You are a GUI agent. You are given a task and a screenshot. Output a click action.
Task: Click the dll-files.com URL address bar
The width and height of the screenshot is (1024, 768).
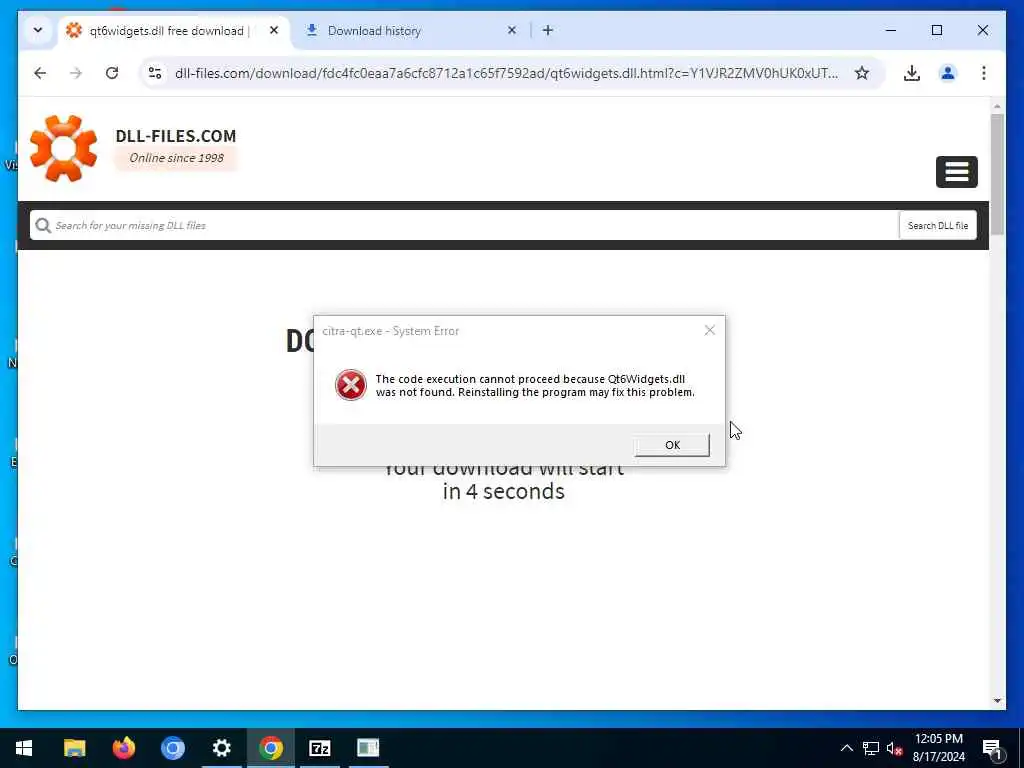click(x=506, y=73)
